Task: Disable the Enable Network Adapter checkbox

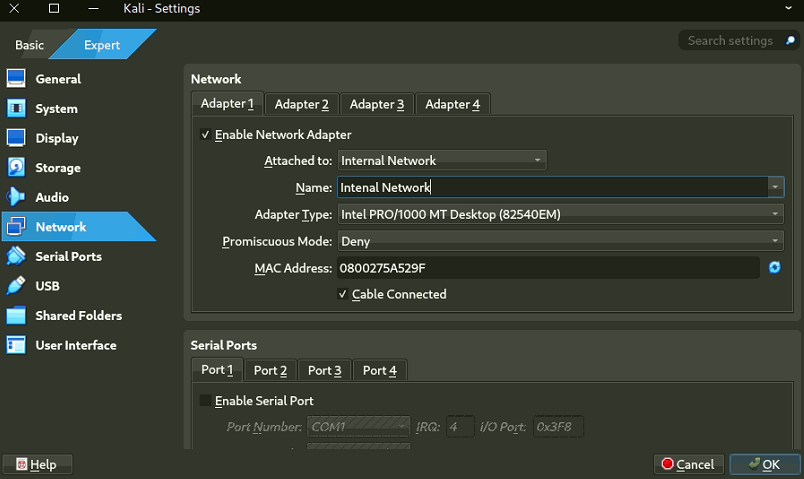Action: tap(206, 135)
